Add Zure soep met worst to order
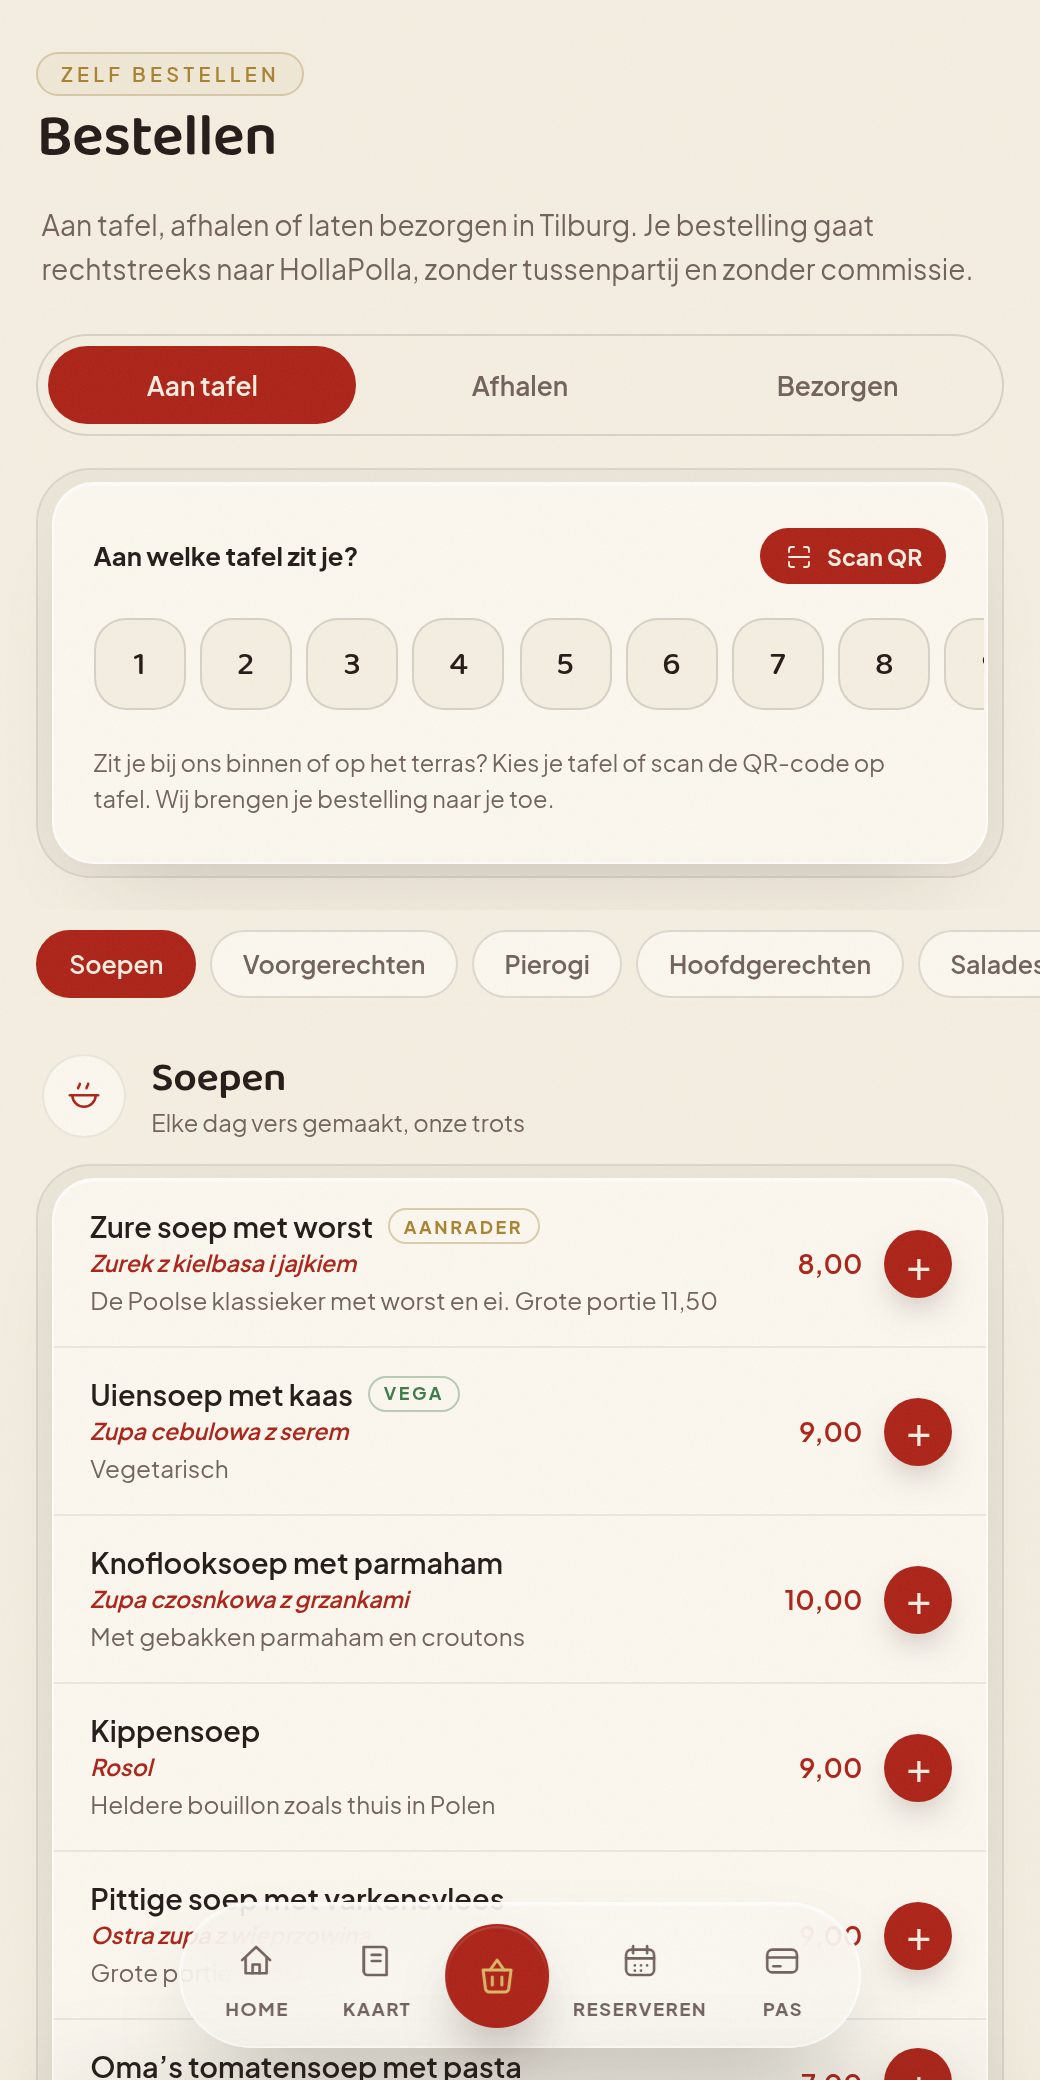Image resolution: width=1040 pixels, height=2080 pixels. pyautogui.click(x=918, y=1264)
